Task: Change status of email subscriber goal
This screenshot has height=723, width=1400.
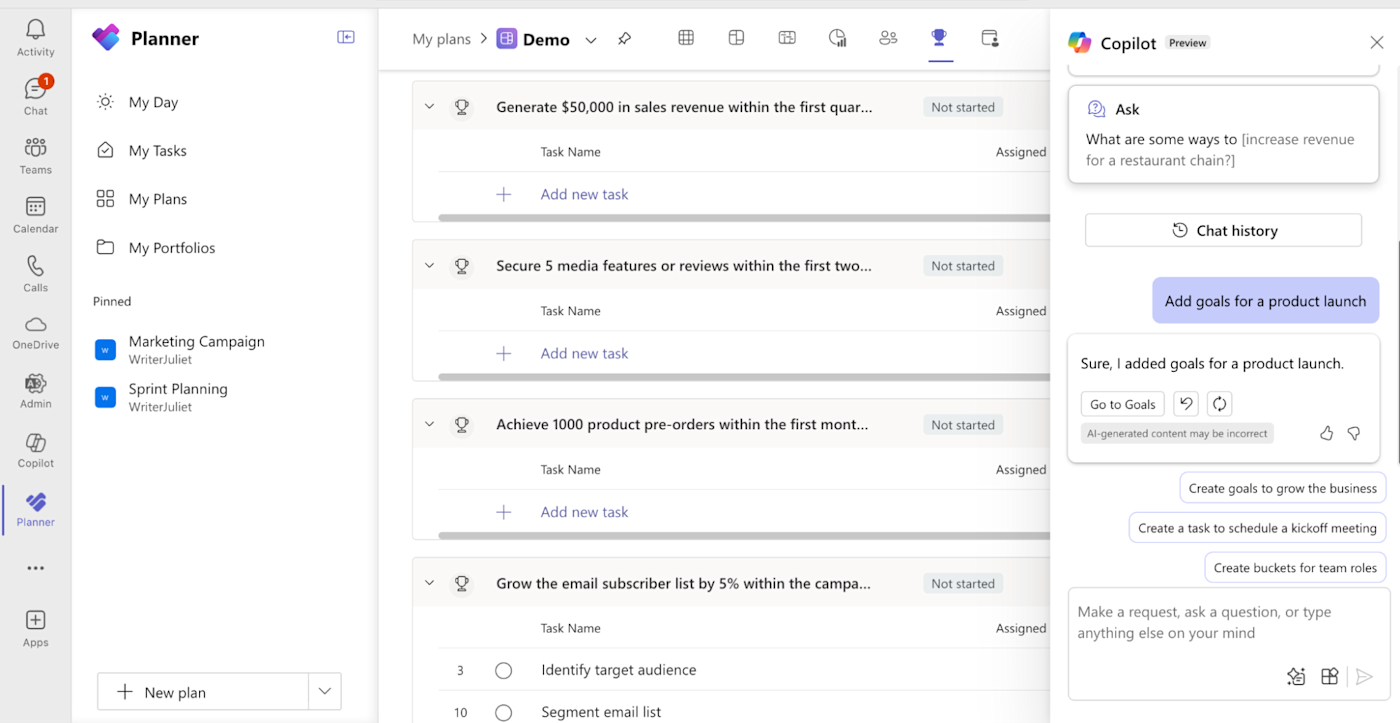Action: coord(963,584)
